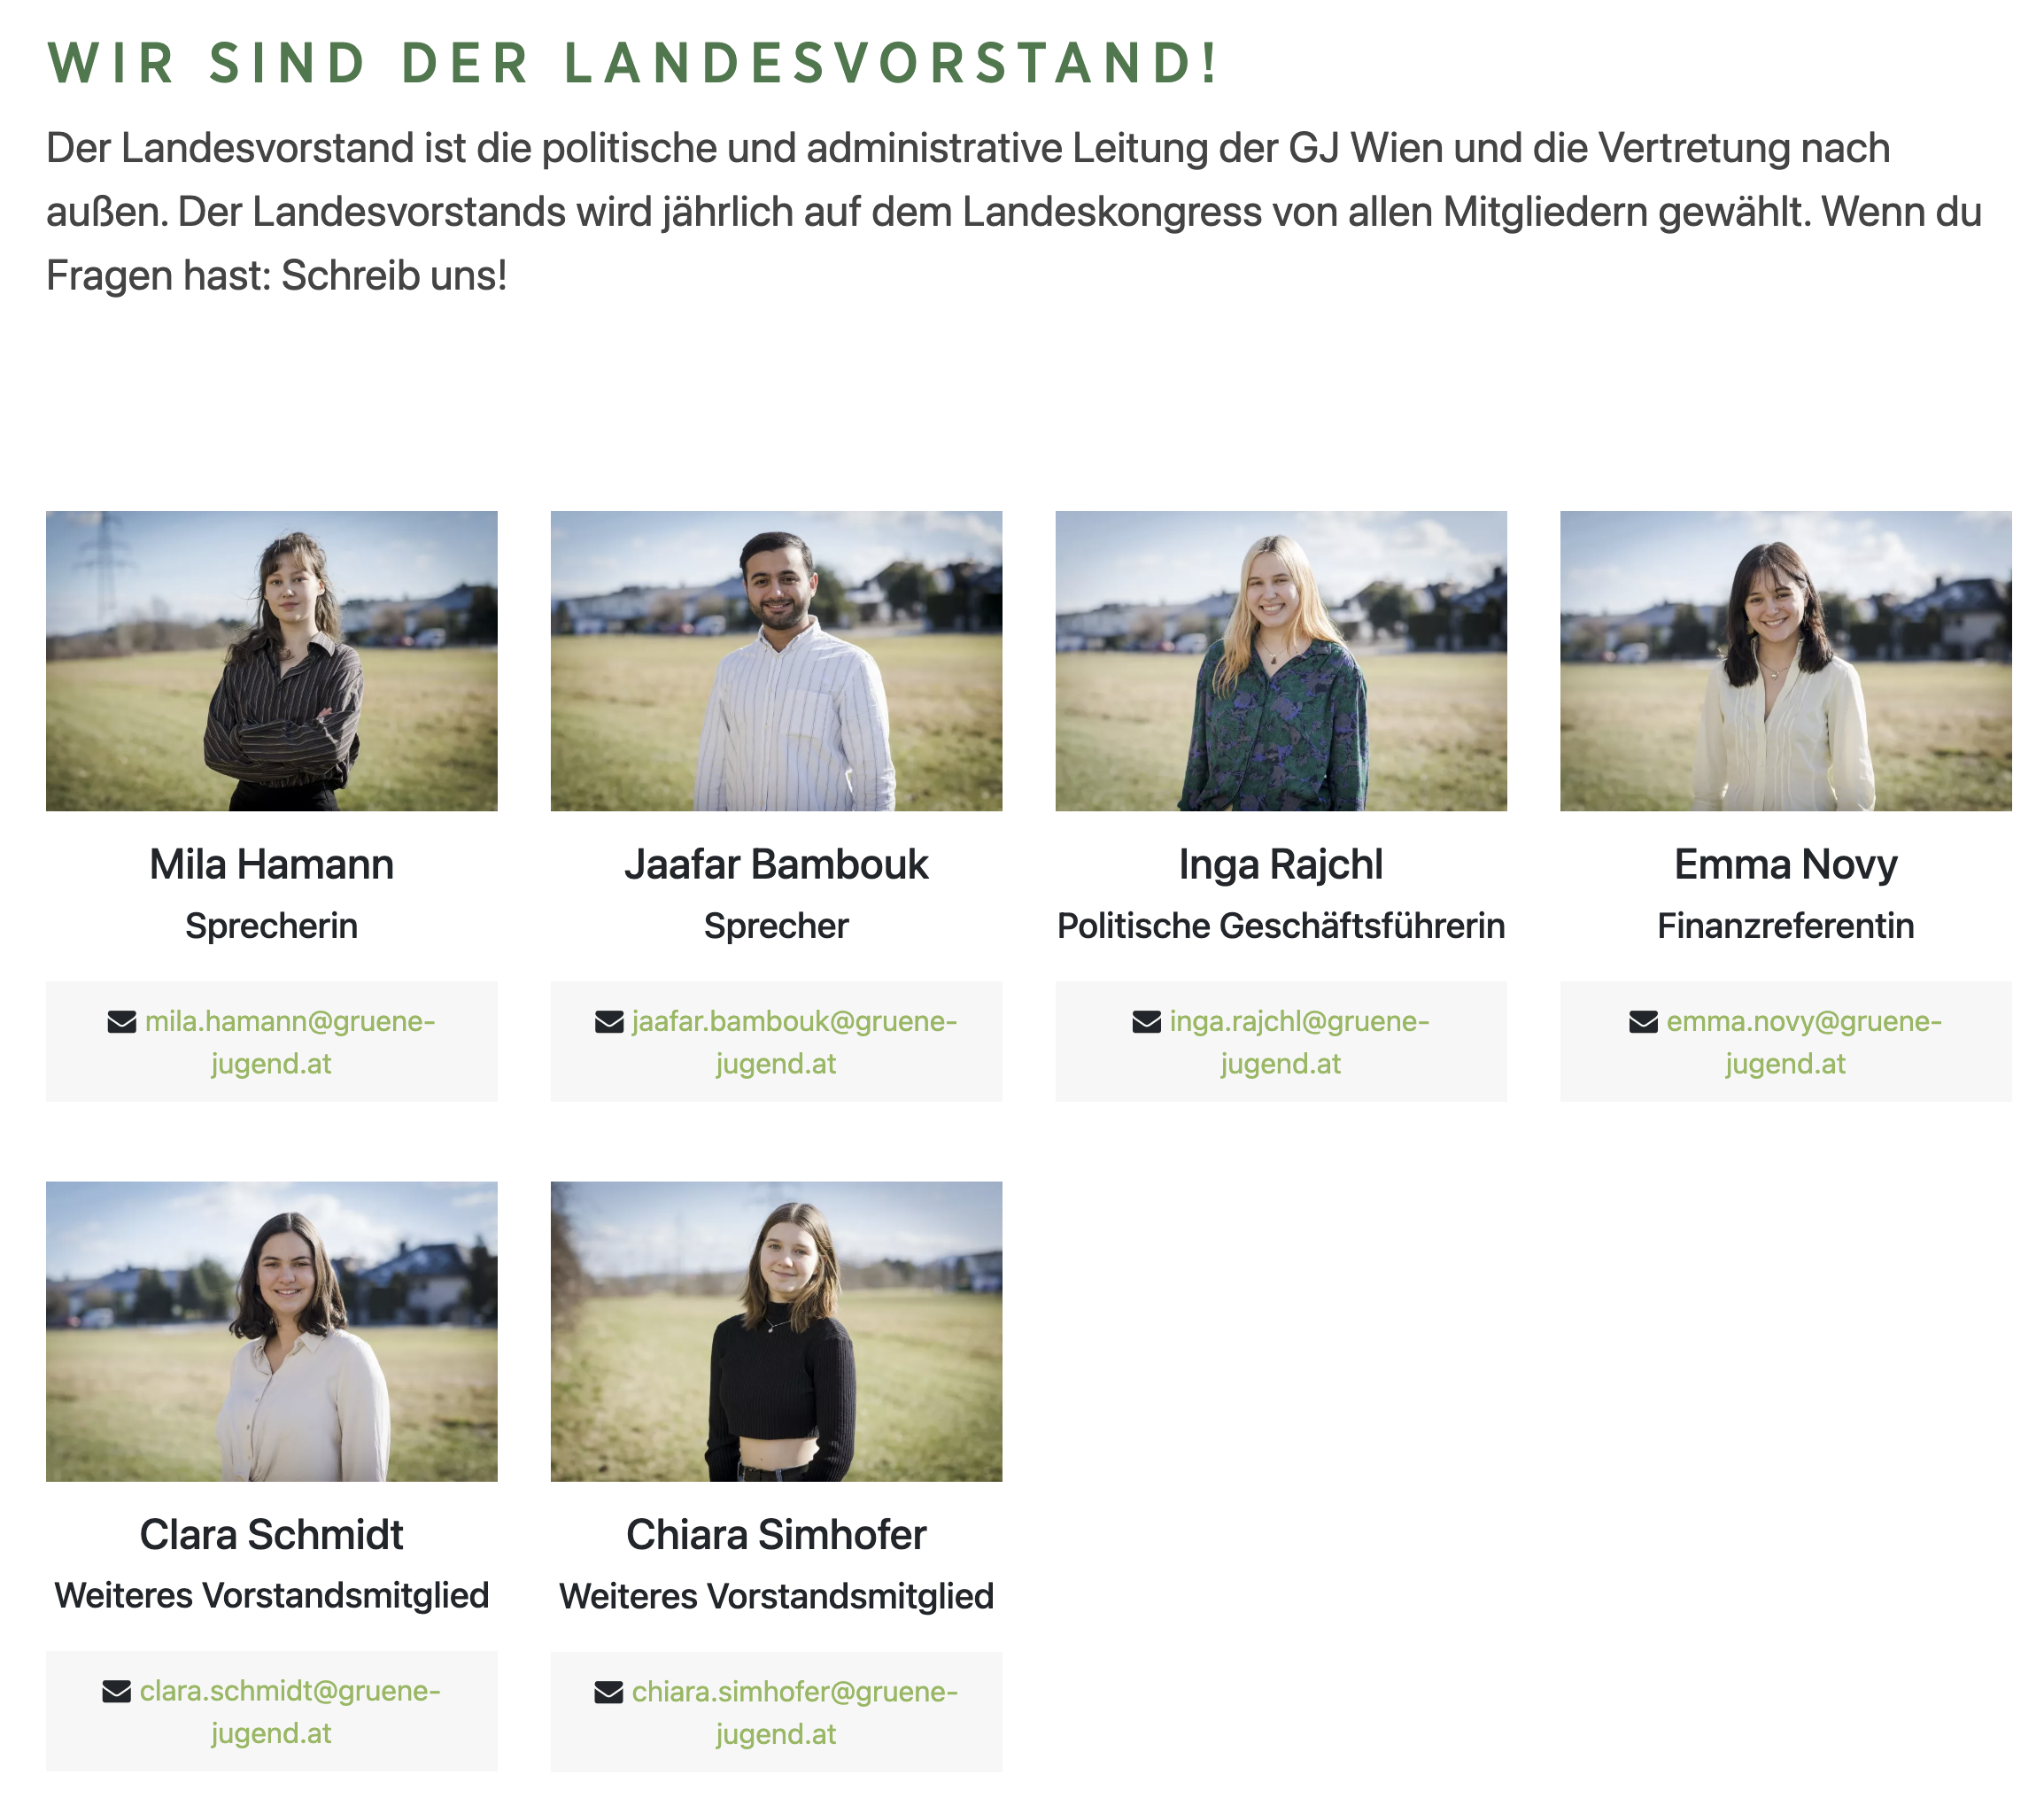
Task: Select Chiara Simhofer's portrait photo
Action: pos(776,1331)
